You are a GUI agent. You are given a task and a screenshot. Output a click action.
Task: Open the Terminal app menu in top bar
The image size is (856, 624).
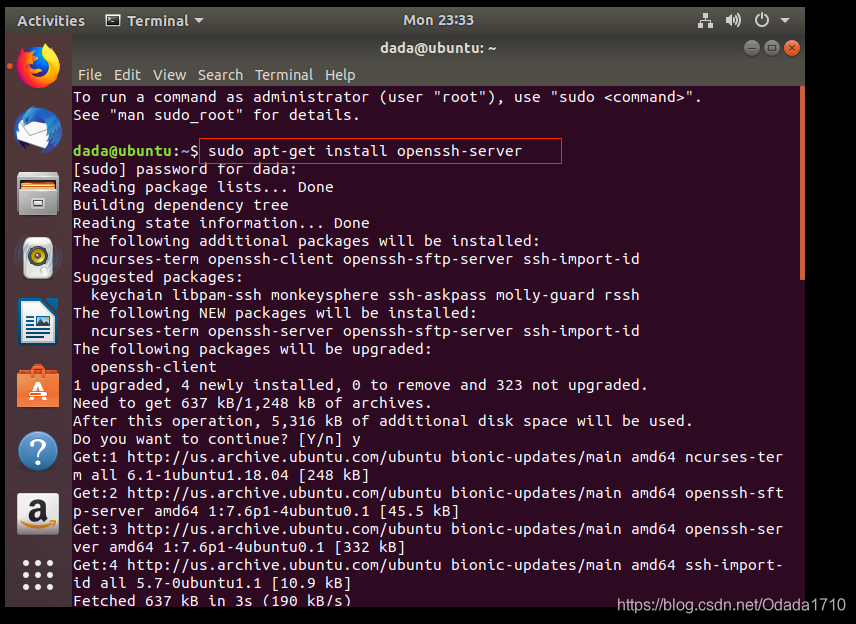[154, 21]
